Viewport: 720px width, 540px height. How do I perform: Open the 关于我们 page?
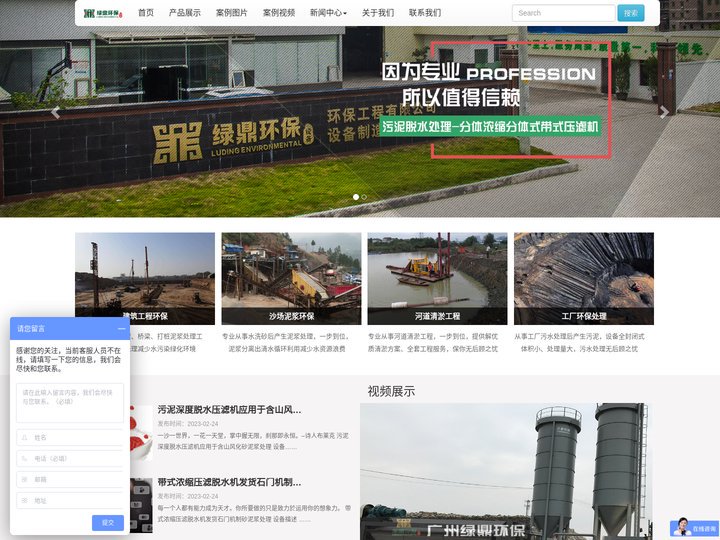point(378,13)
